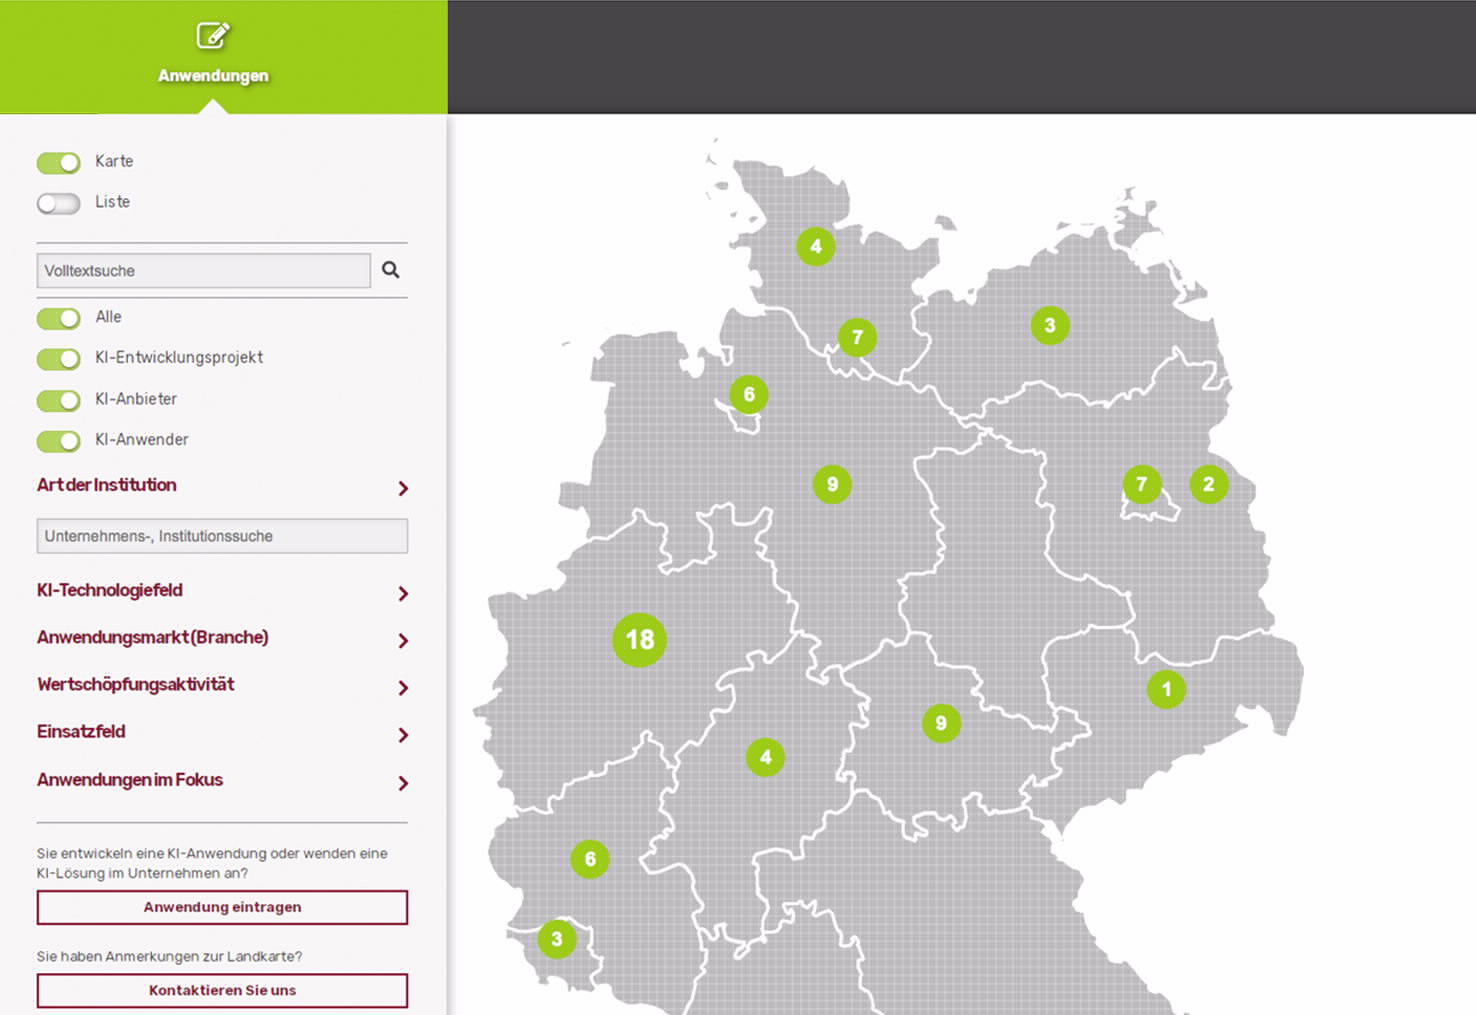Disable the KI-Anbieter filter toggle
The height and width of the screenshot is (1015, 1476).
coord(58,400)
